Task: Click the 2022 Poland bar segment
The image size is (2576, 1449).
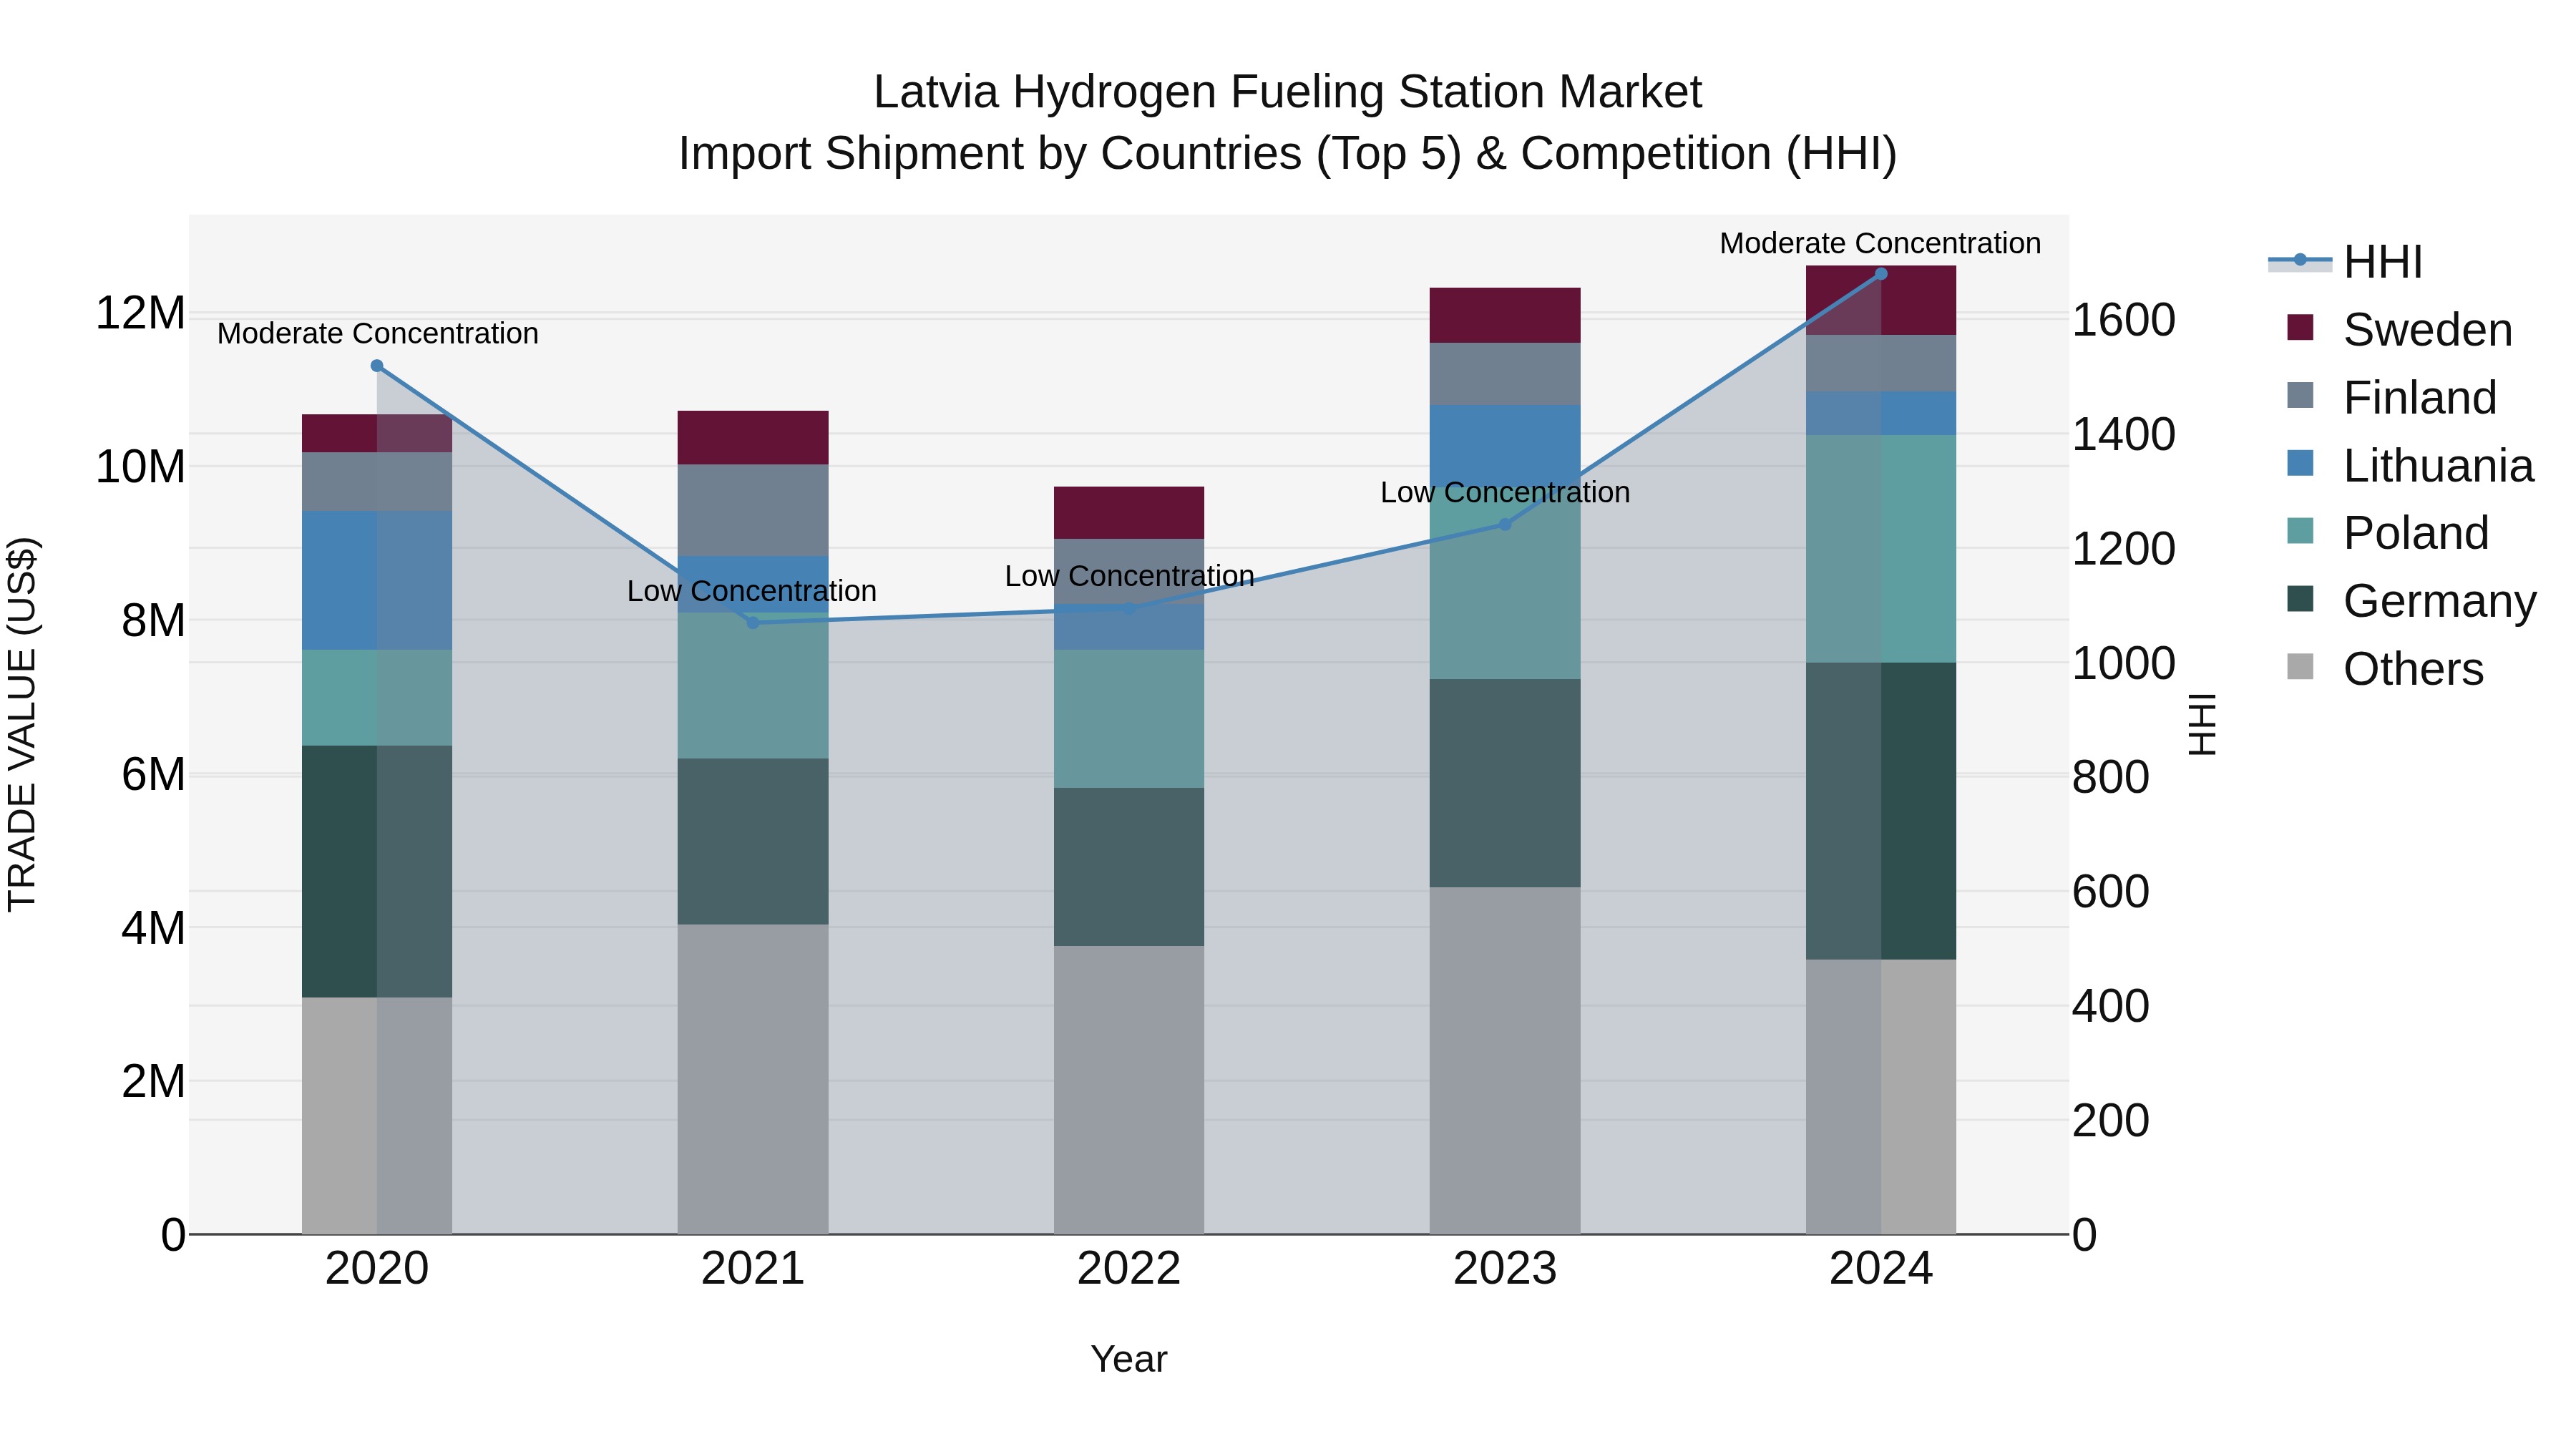Action: coord(1129,719)
